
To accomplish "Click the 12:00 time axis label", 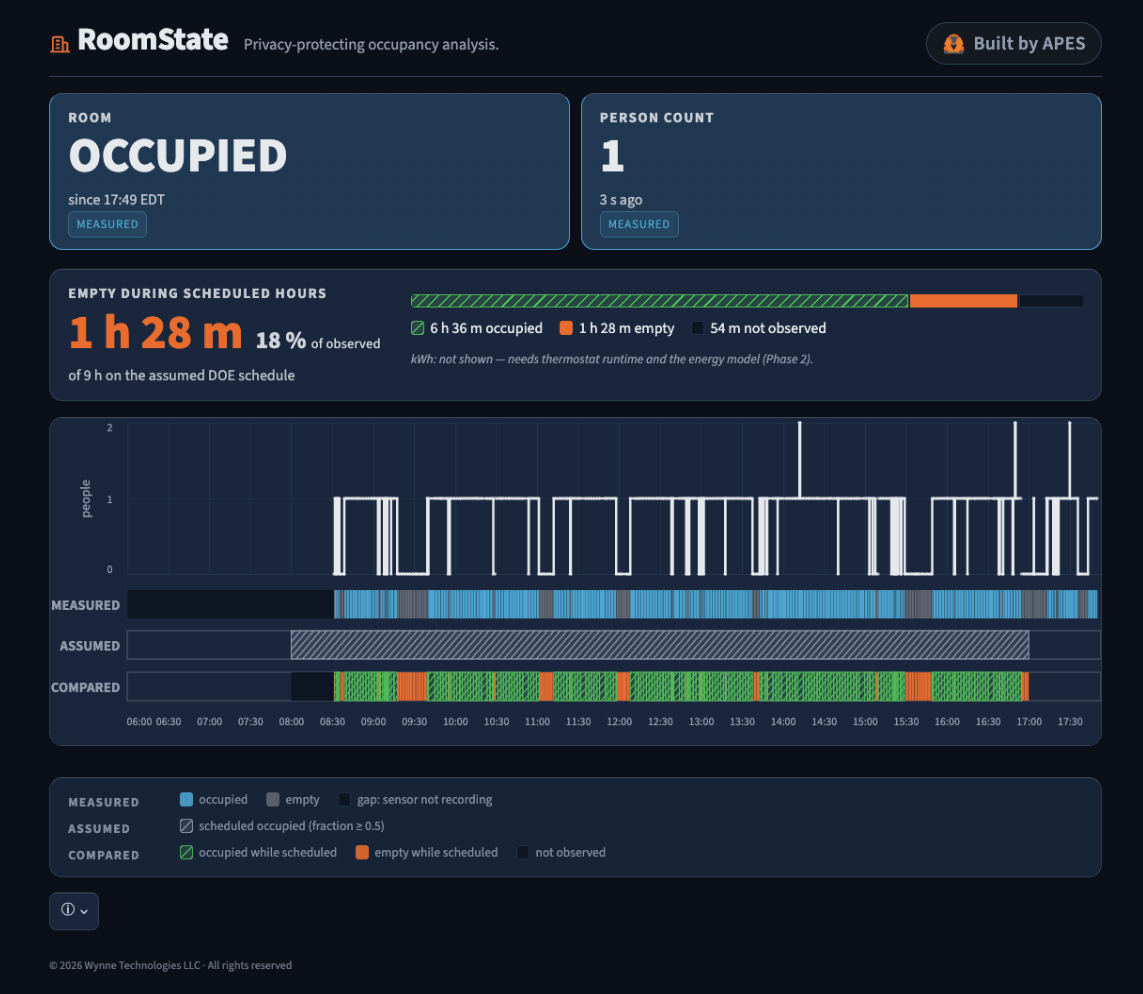I will [x=620, y=721].
